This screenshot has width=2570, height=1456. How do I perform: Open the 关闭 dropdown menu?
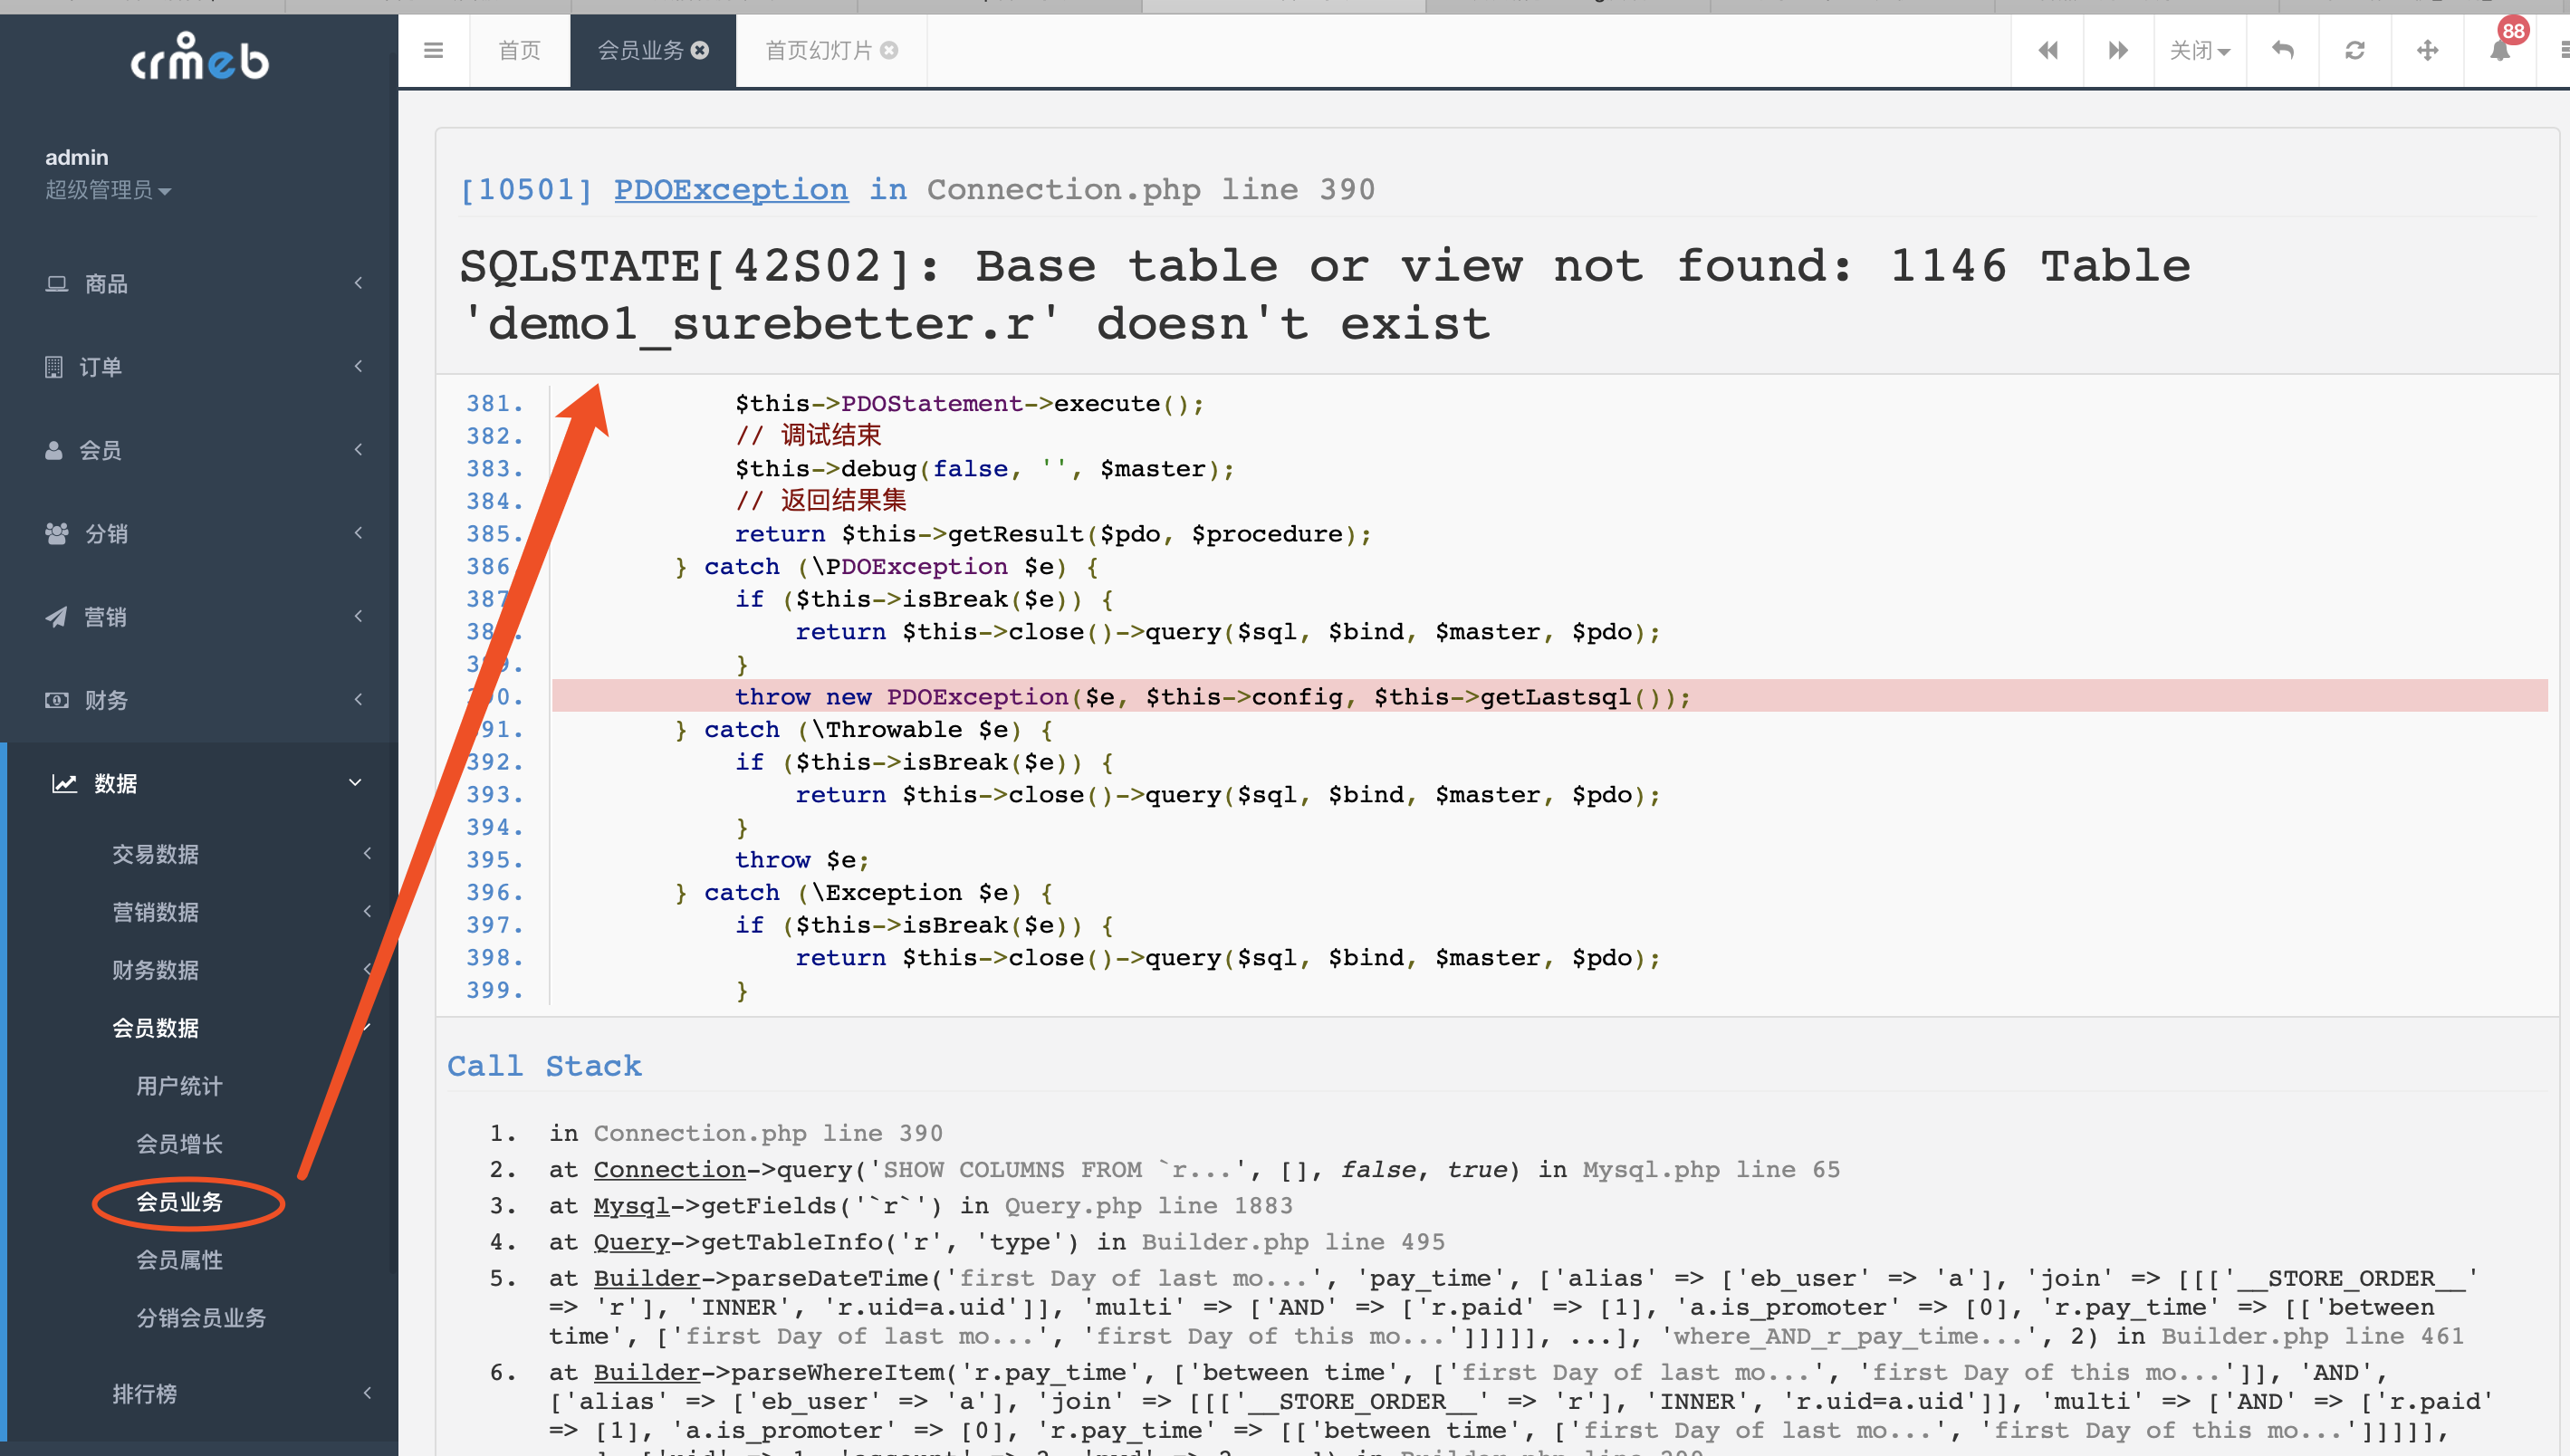[x=2200, y=50]
